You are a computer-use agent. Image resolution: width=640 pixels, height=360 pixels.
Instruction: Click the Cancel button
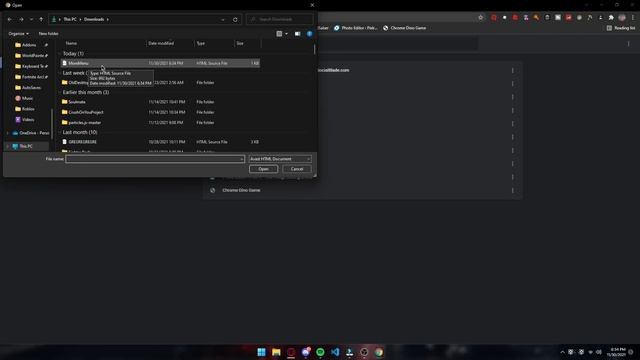click(x=297, y=169)
